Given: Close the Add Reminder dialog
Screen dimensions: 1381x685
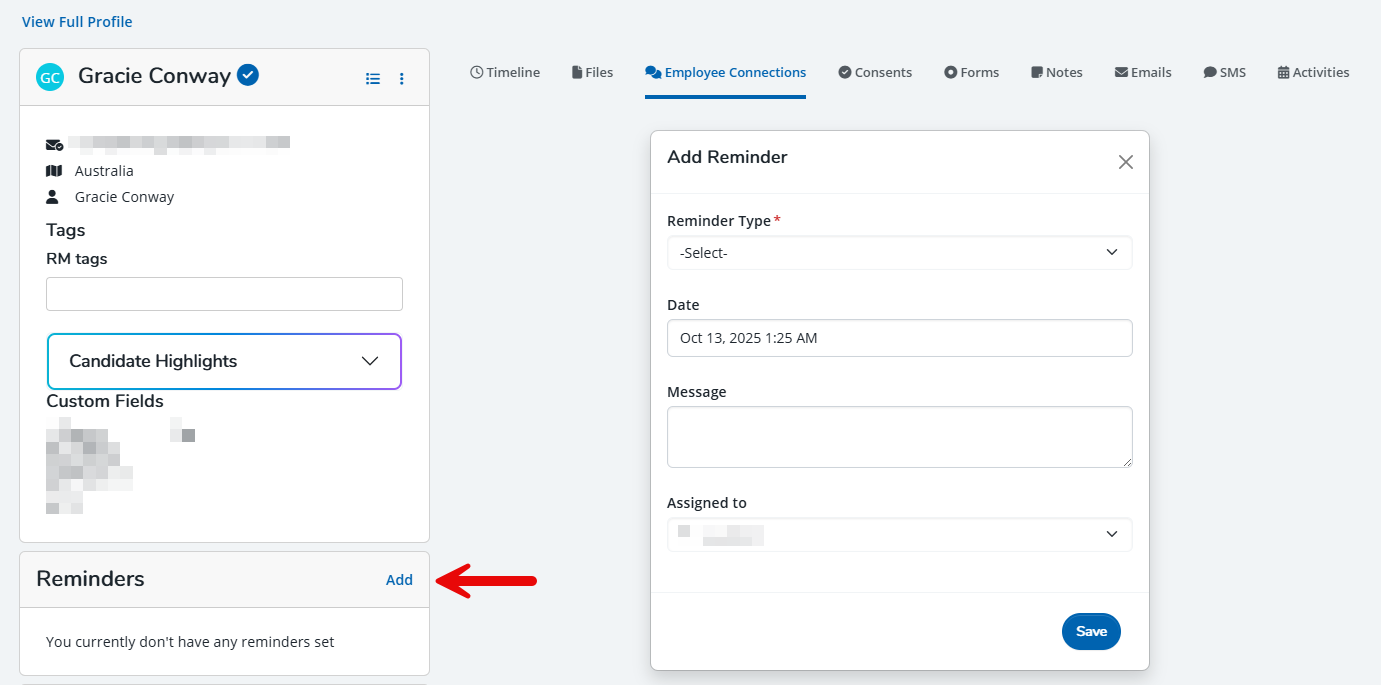Looking at the screenshot, I should click(x=1125, y=162).
